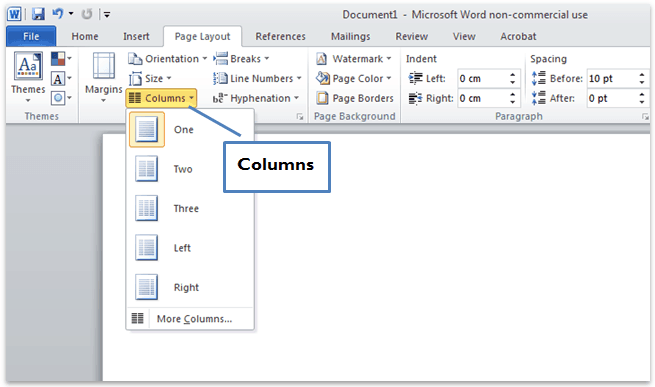This screenshot has height=387, width=655.
Task: Open Customize Quick Access Toolbar dropdown
Action: (107, 15)
